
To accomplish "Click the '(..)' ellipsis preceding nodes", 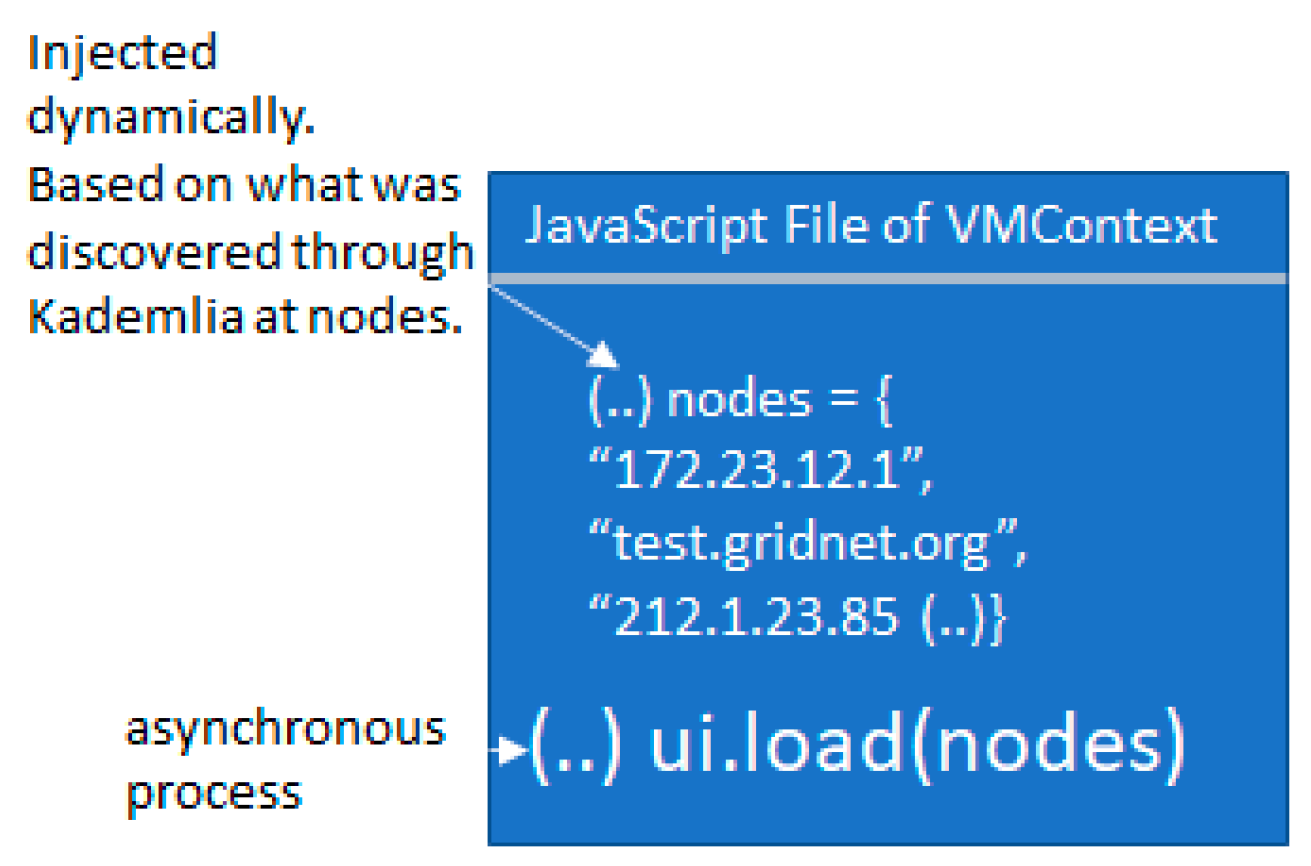I will [x=620, y=400].
